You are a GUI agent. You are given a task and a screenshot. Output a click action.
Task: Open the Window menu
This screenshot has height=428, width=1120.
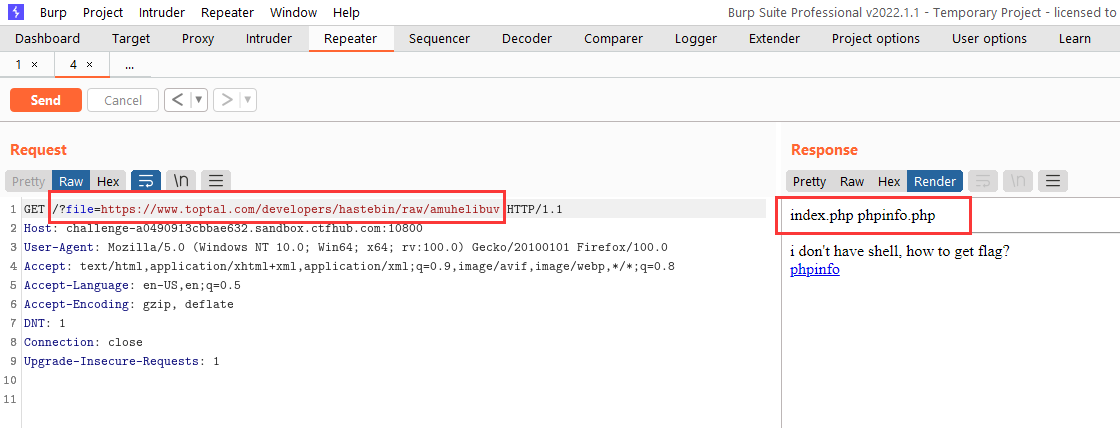click(294, 12)
